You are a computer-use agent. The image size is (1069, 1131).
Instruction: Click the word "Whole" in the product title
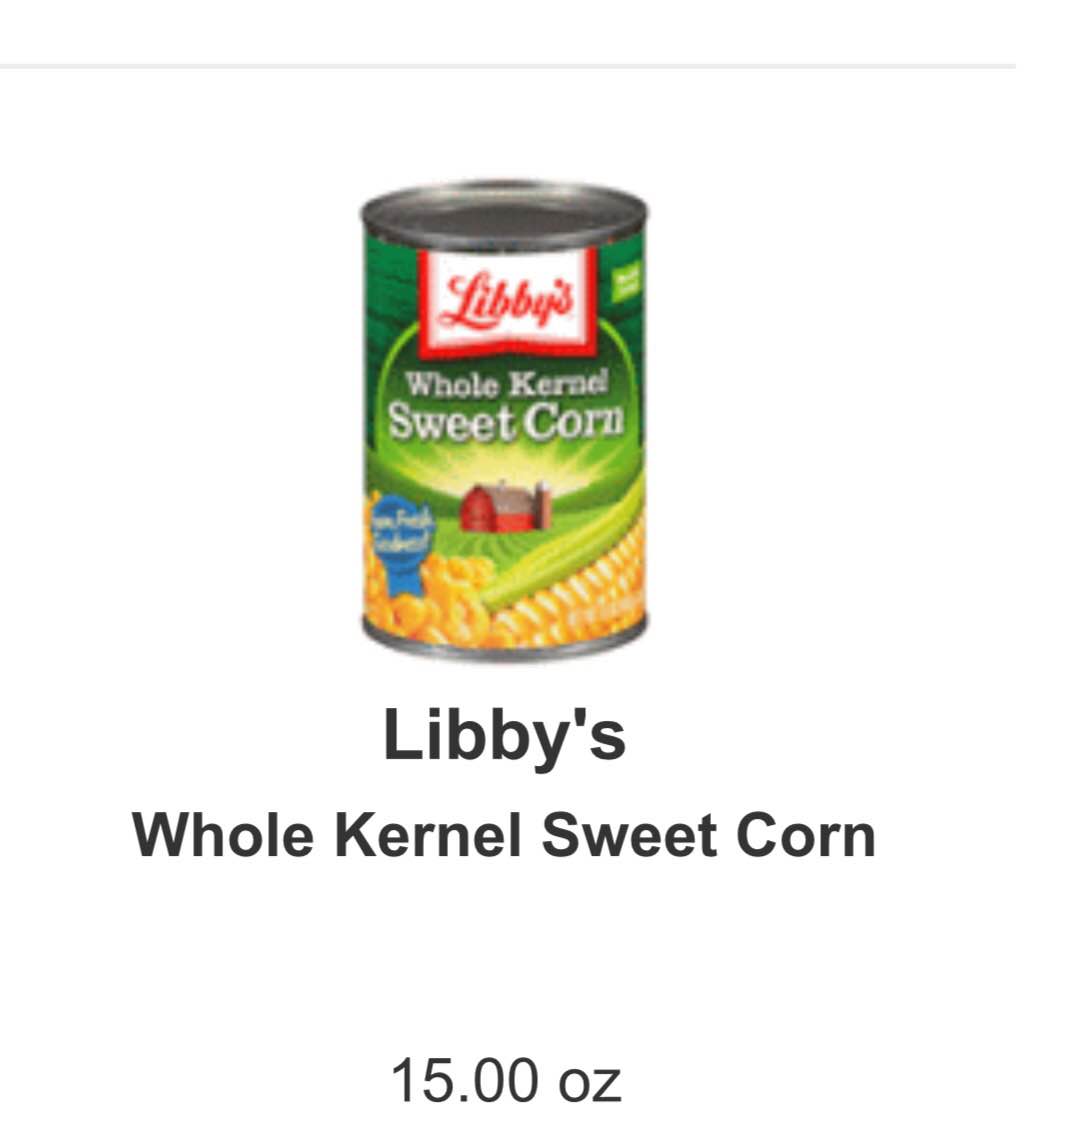[x=223, y=835]
